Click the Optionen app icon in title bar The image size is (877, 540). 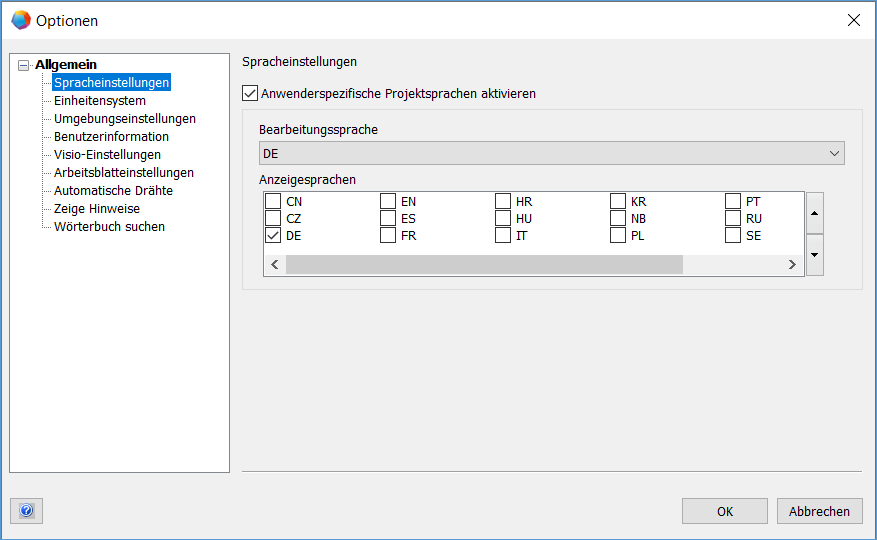tap(20, 20)
